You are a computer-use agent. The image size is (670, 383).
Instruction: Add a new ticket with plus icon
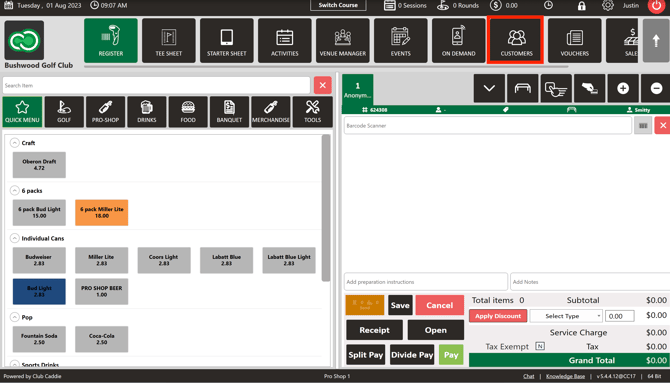[x=623, y=88]
